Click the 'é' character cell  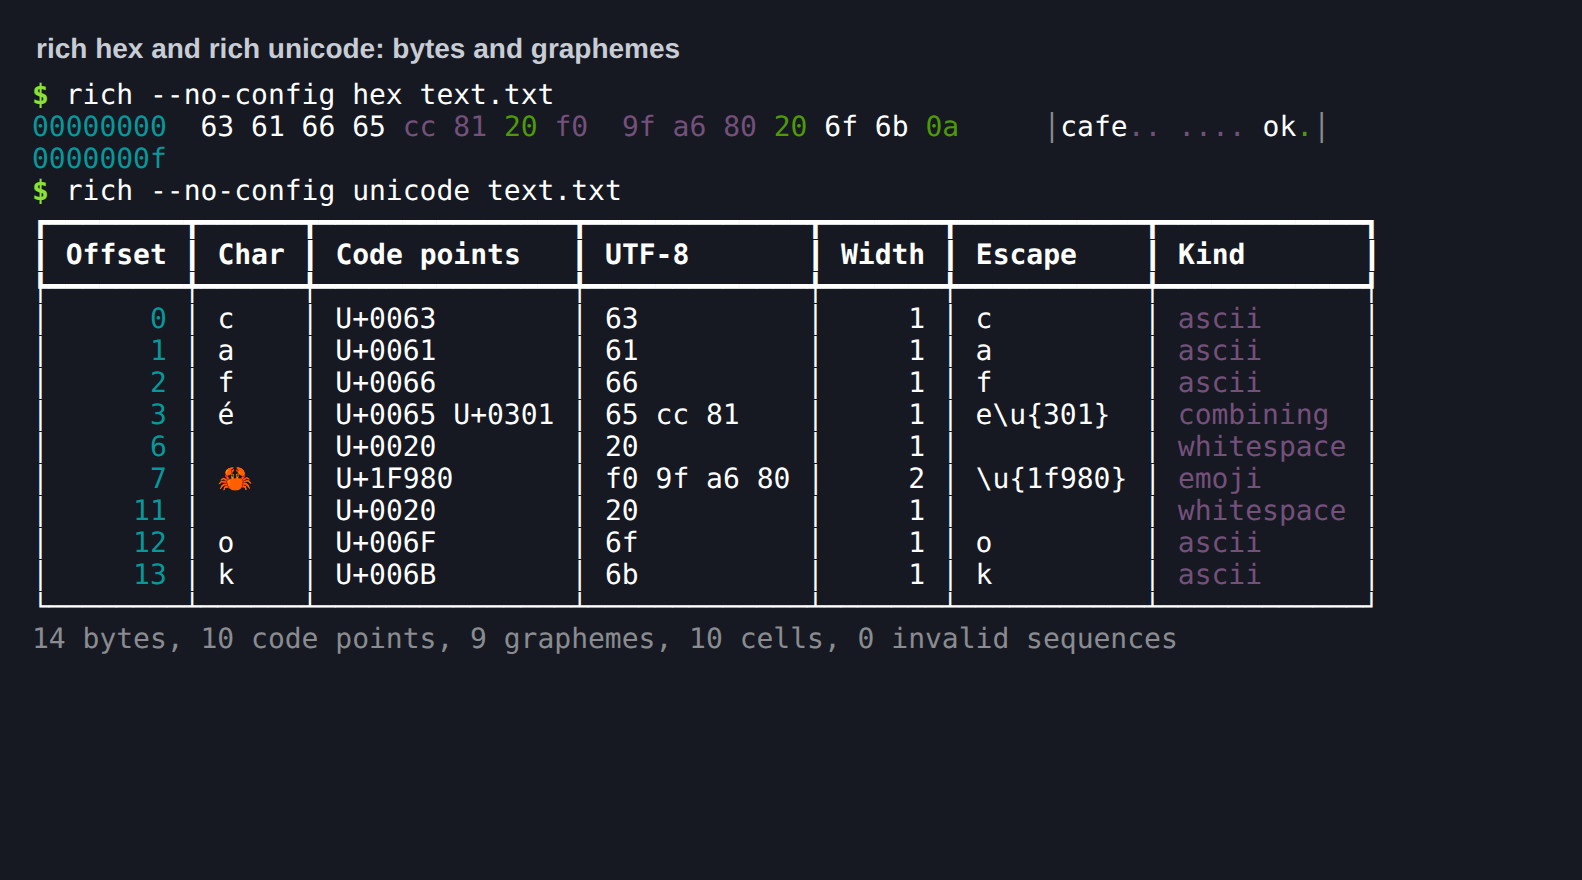(226, 415)
